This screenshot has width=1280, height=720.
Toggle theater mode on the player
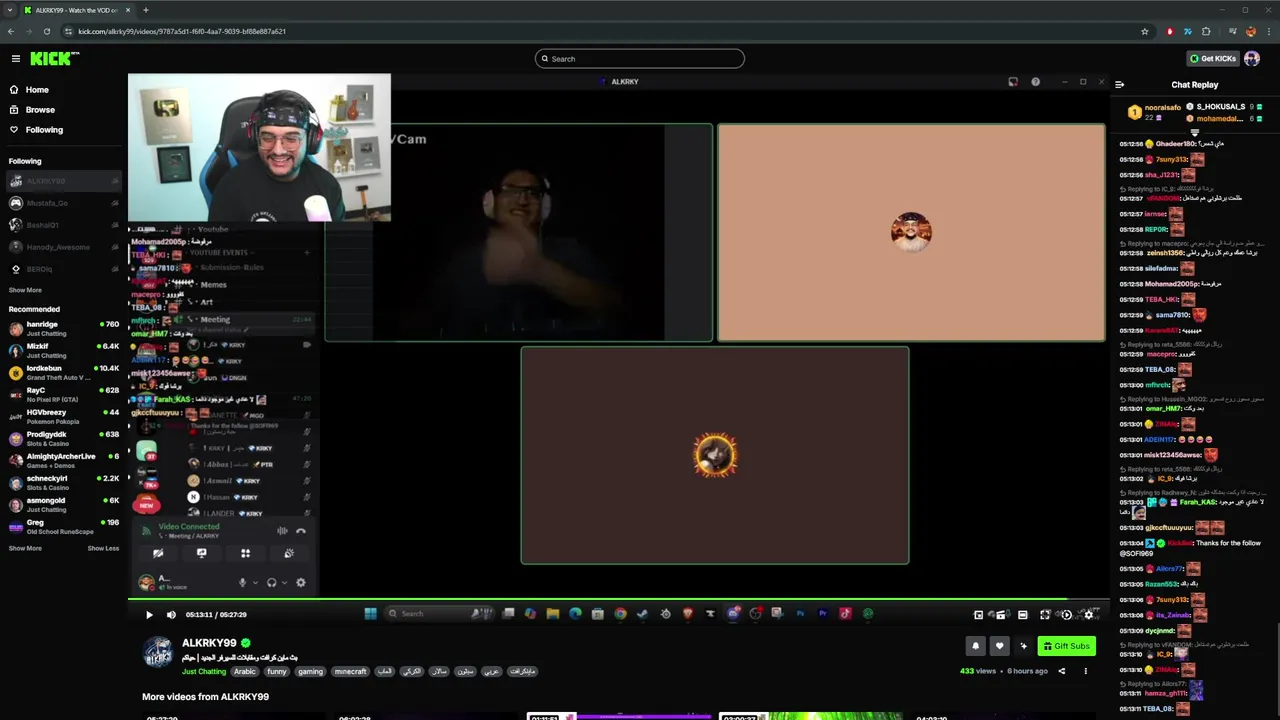click(1022, 615)
